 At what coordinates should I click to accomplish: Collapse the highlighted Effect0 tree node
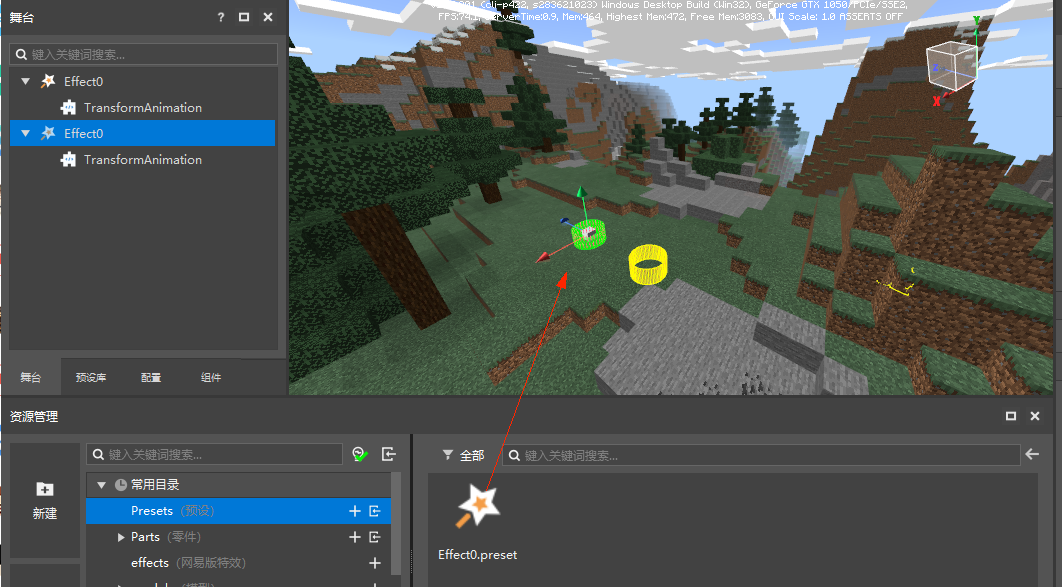(26, 133)
